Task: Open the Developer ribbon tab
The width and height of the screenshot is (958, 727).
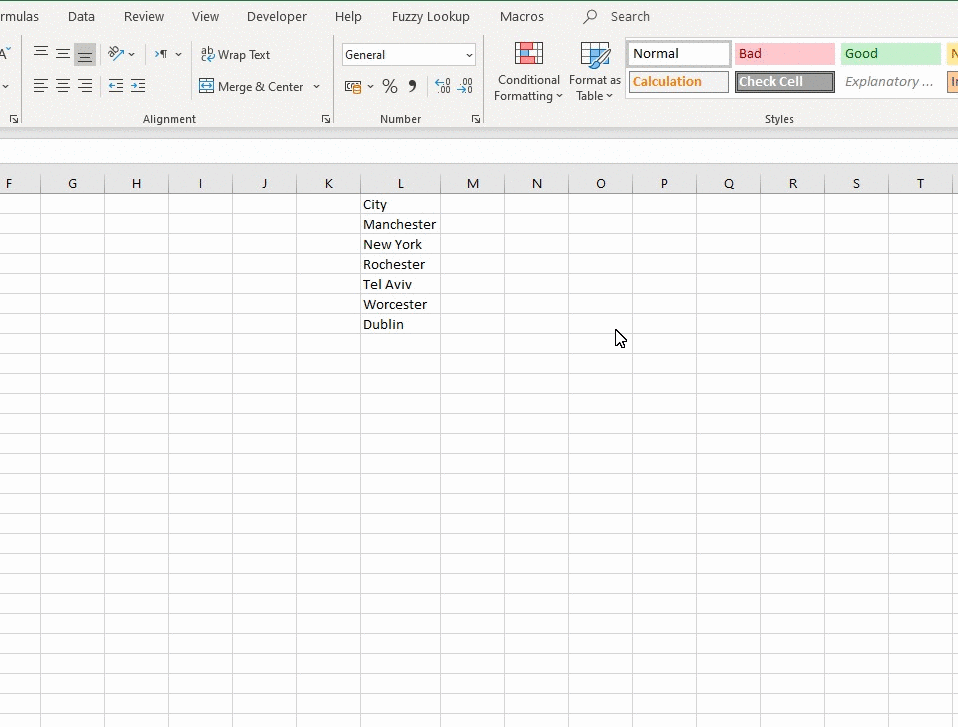Action: click(x=277, y=17)
